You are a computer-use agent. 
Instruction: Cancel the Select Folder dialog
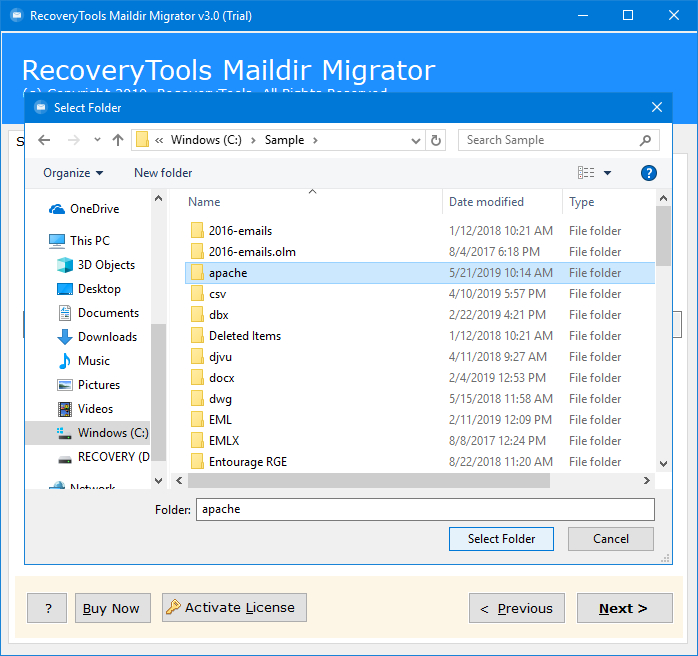pyautogui.click(x=611, y=539)
